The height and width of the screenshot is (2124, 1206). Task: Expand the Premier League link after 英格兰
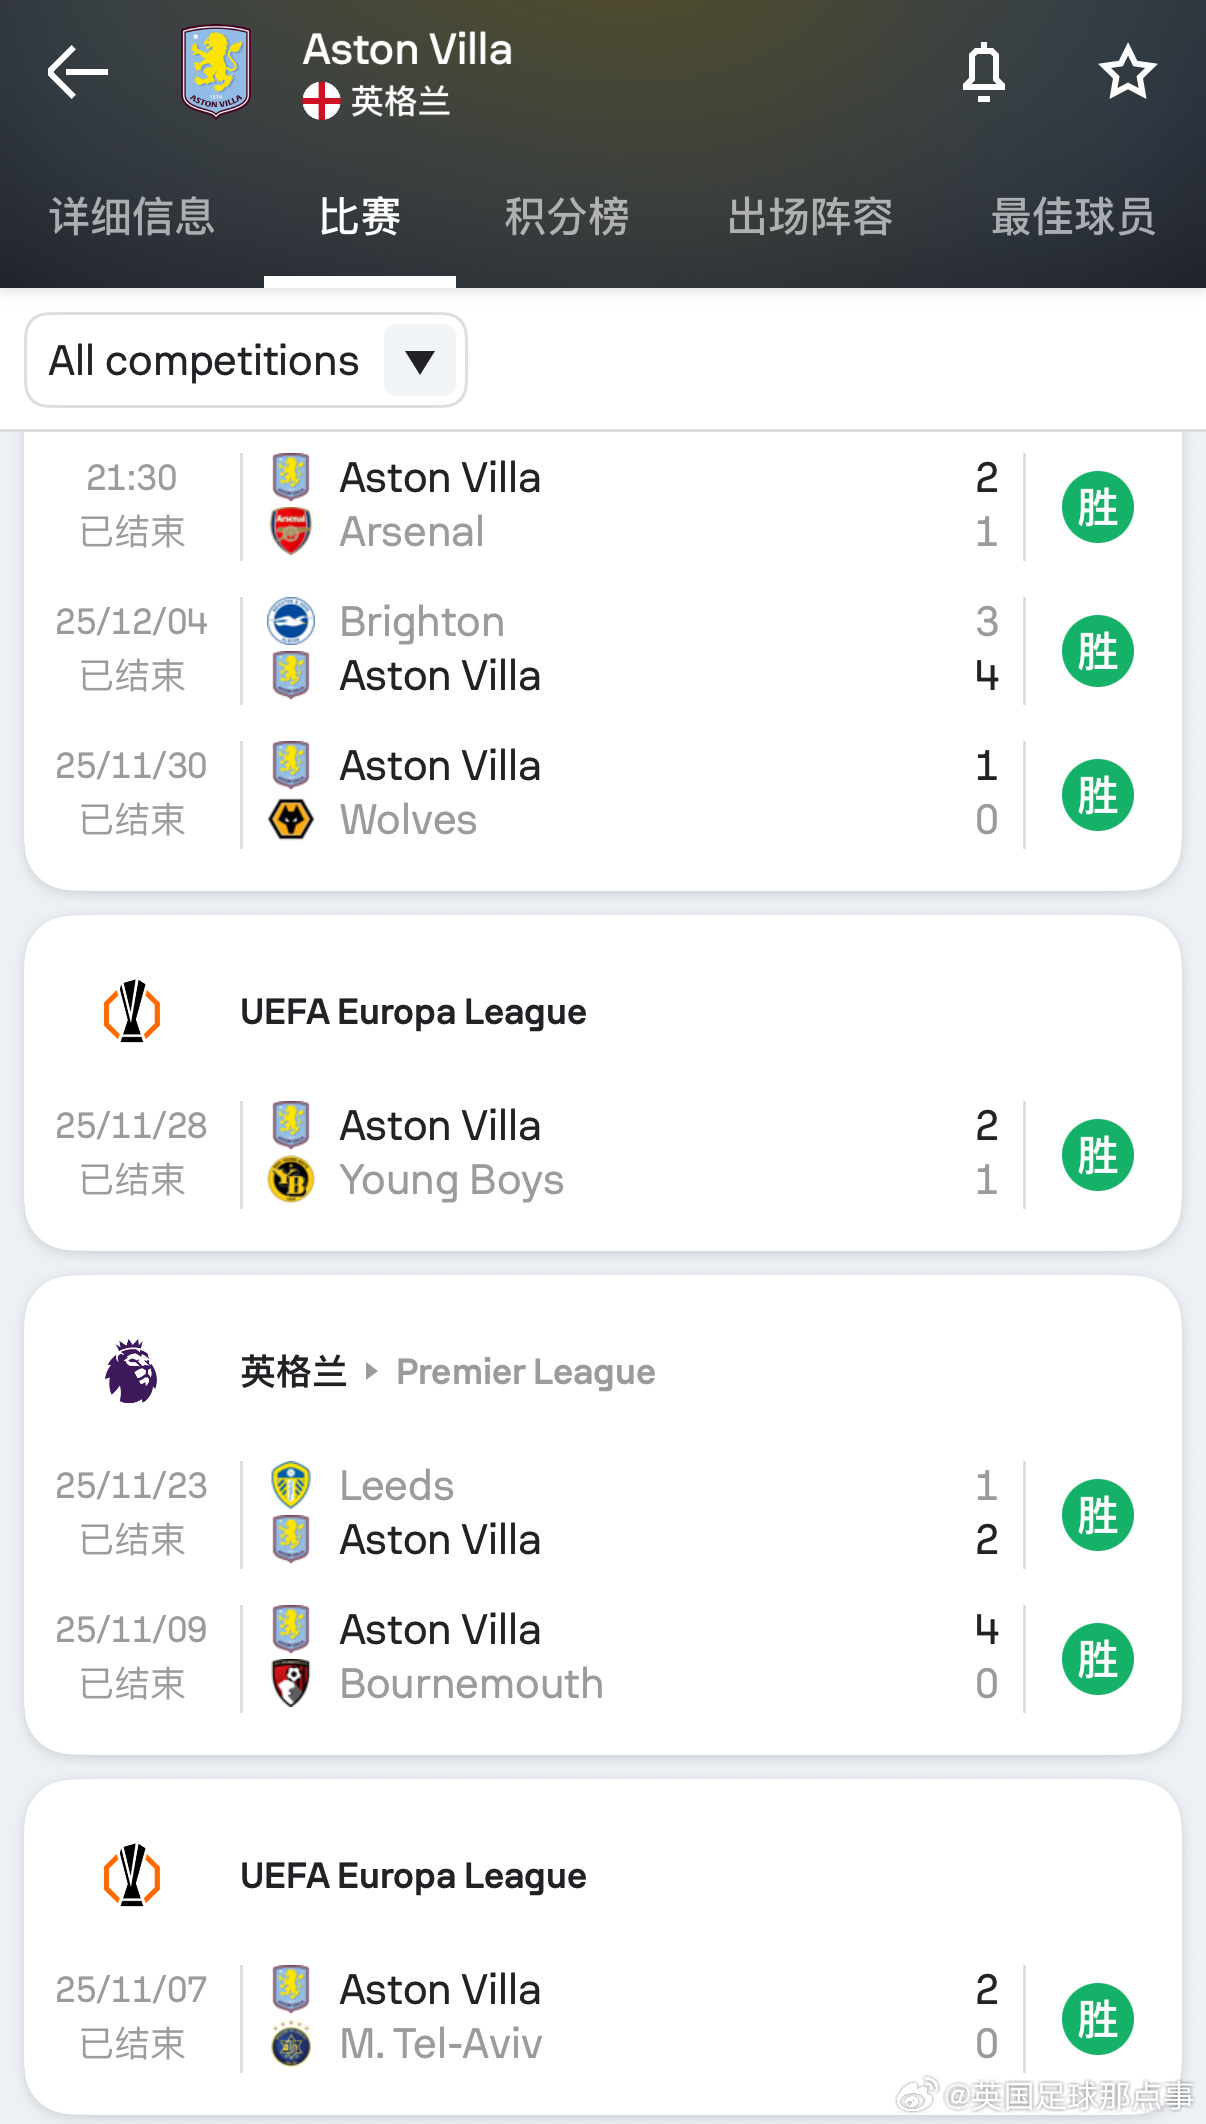525,1372
